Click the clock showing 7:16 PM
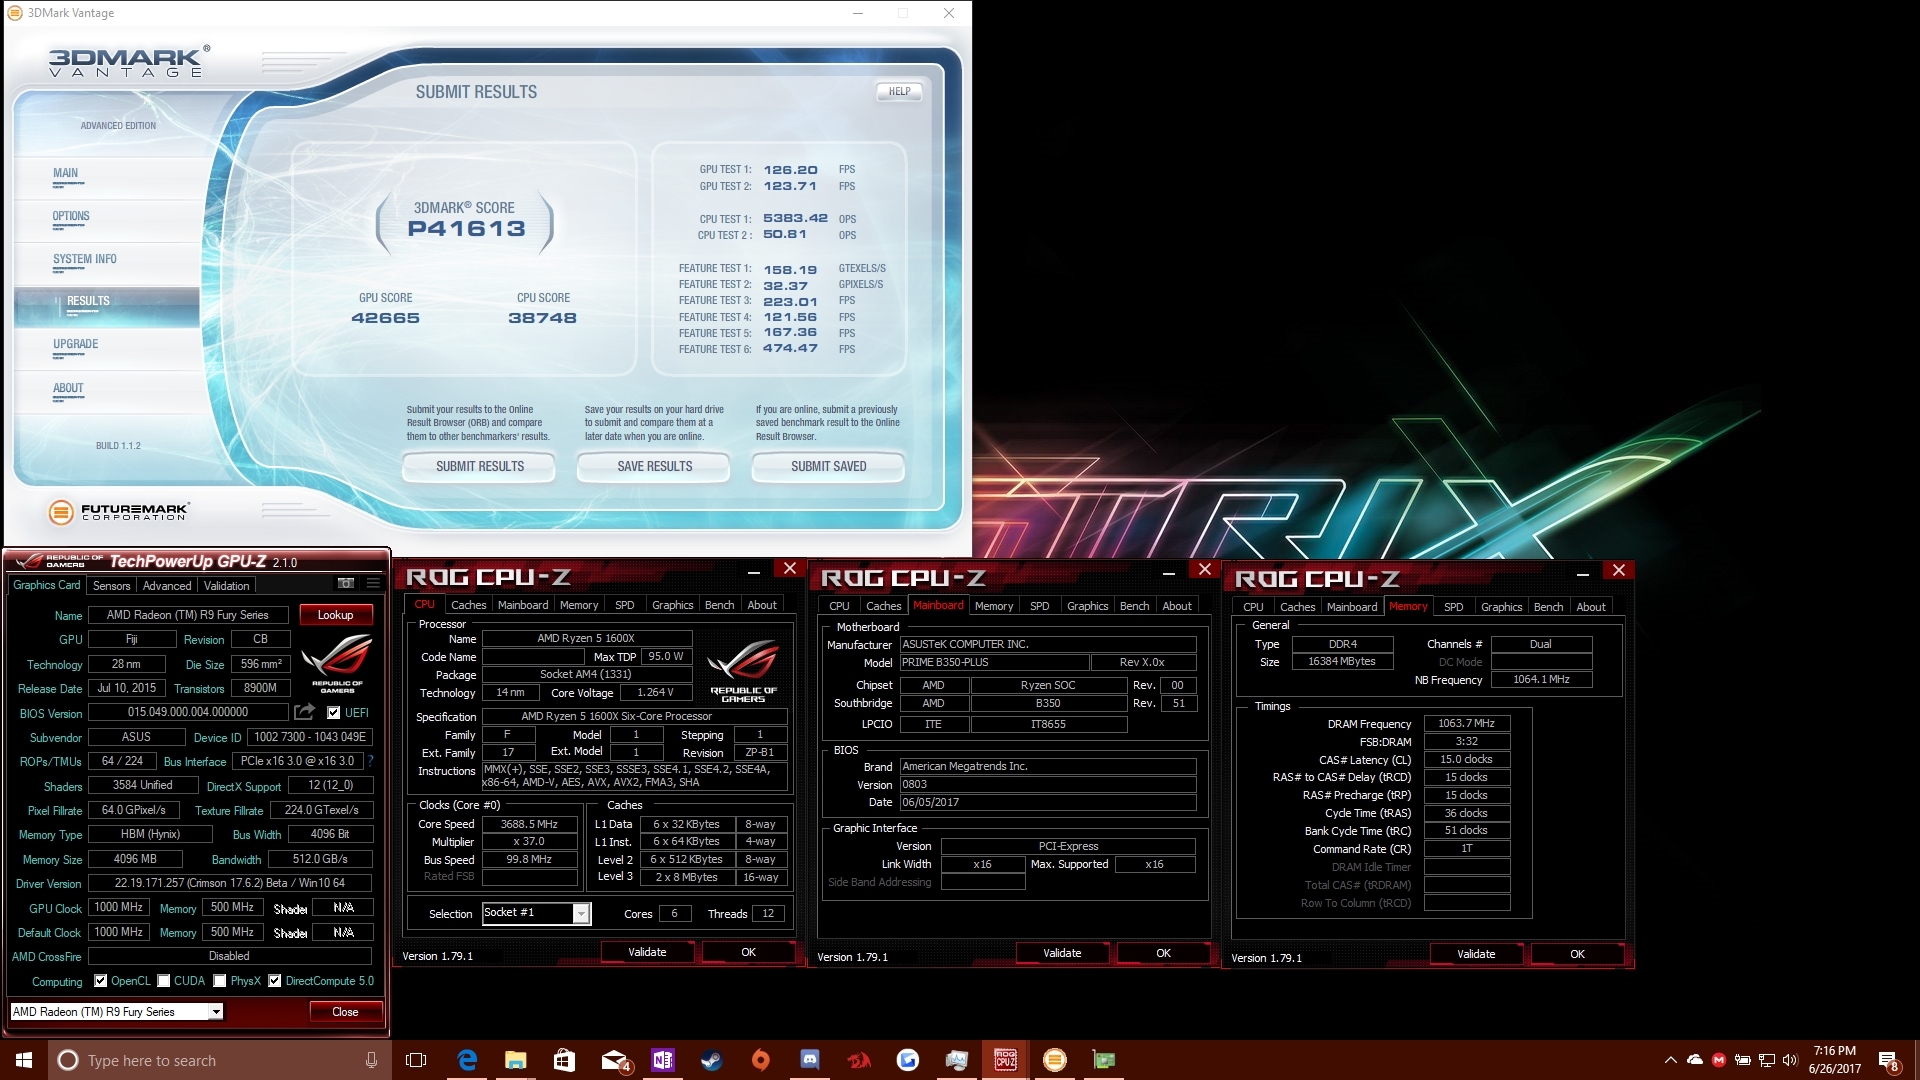1920x1080 pixels. 1835,1051
